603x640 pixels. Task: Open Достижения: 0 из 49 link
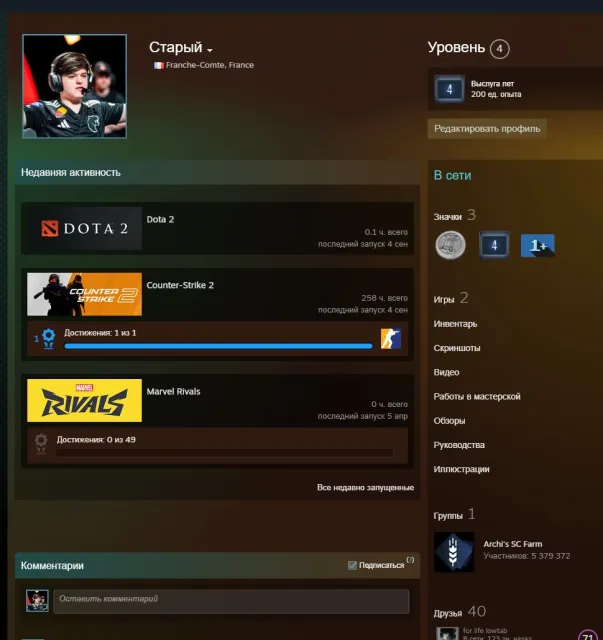click(x=96, y=440)
